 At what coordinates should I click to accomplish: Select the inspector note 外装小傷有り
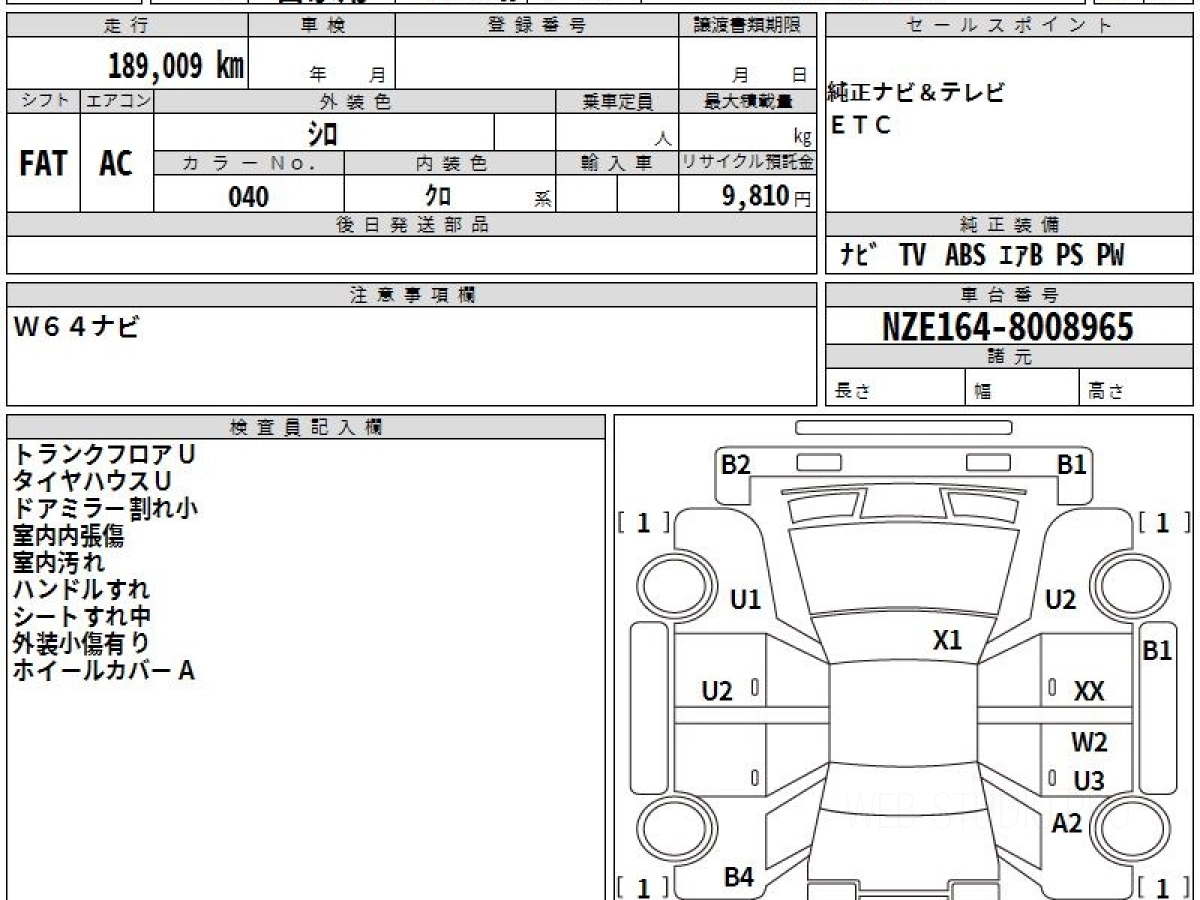81,643
